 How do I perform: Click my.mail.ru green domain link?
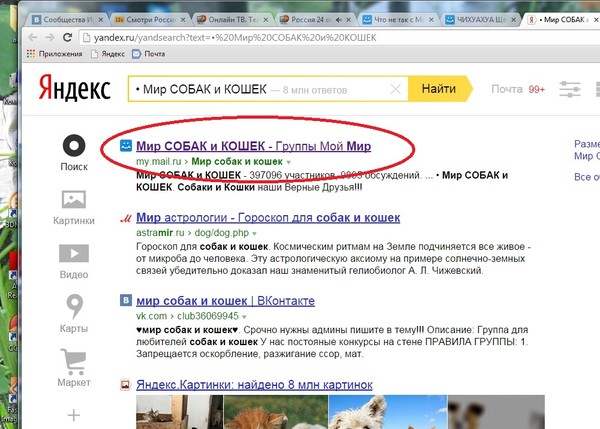[158, 161]
